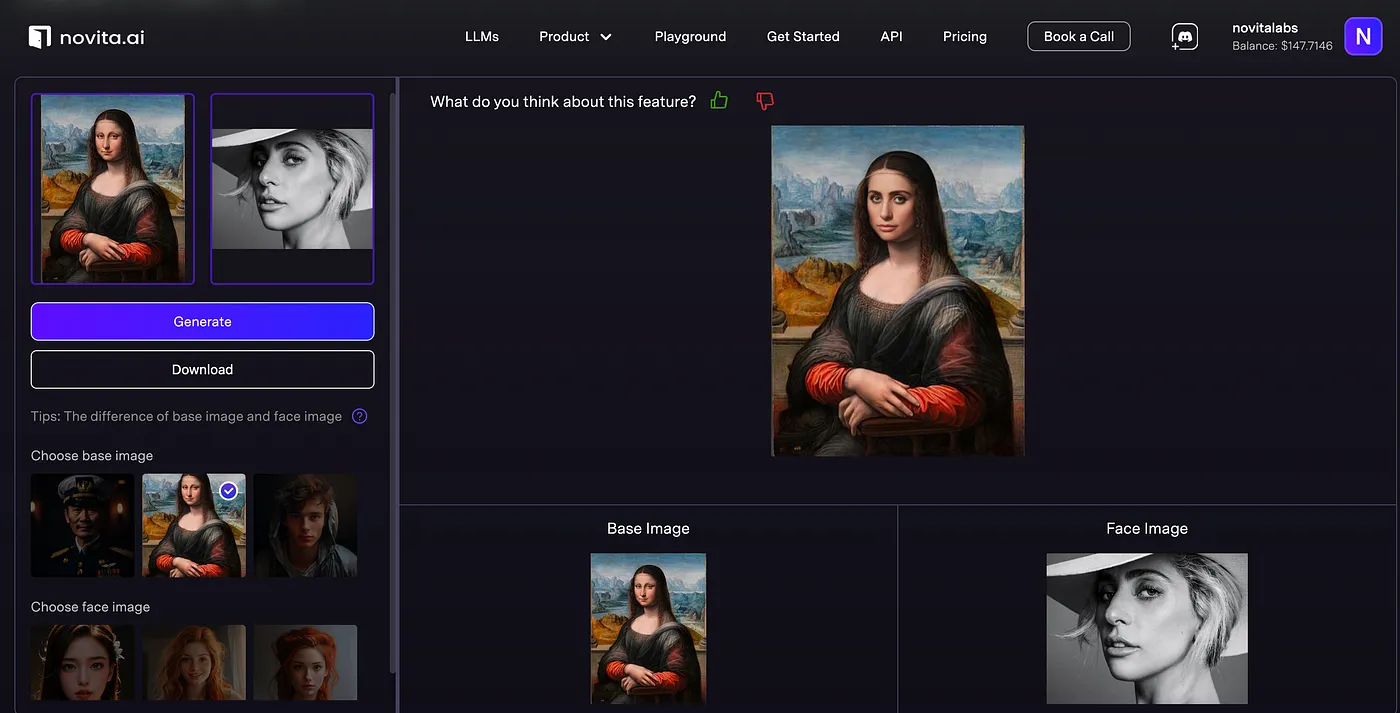Open the Get Started page
The image size is (1400, 713).
coord(803,36)
